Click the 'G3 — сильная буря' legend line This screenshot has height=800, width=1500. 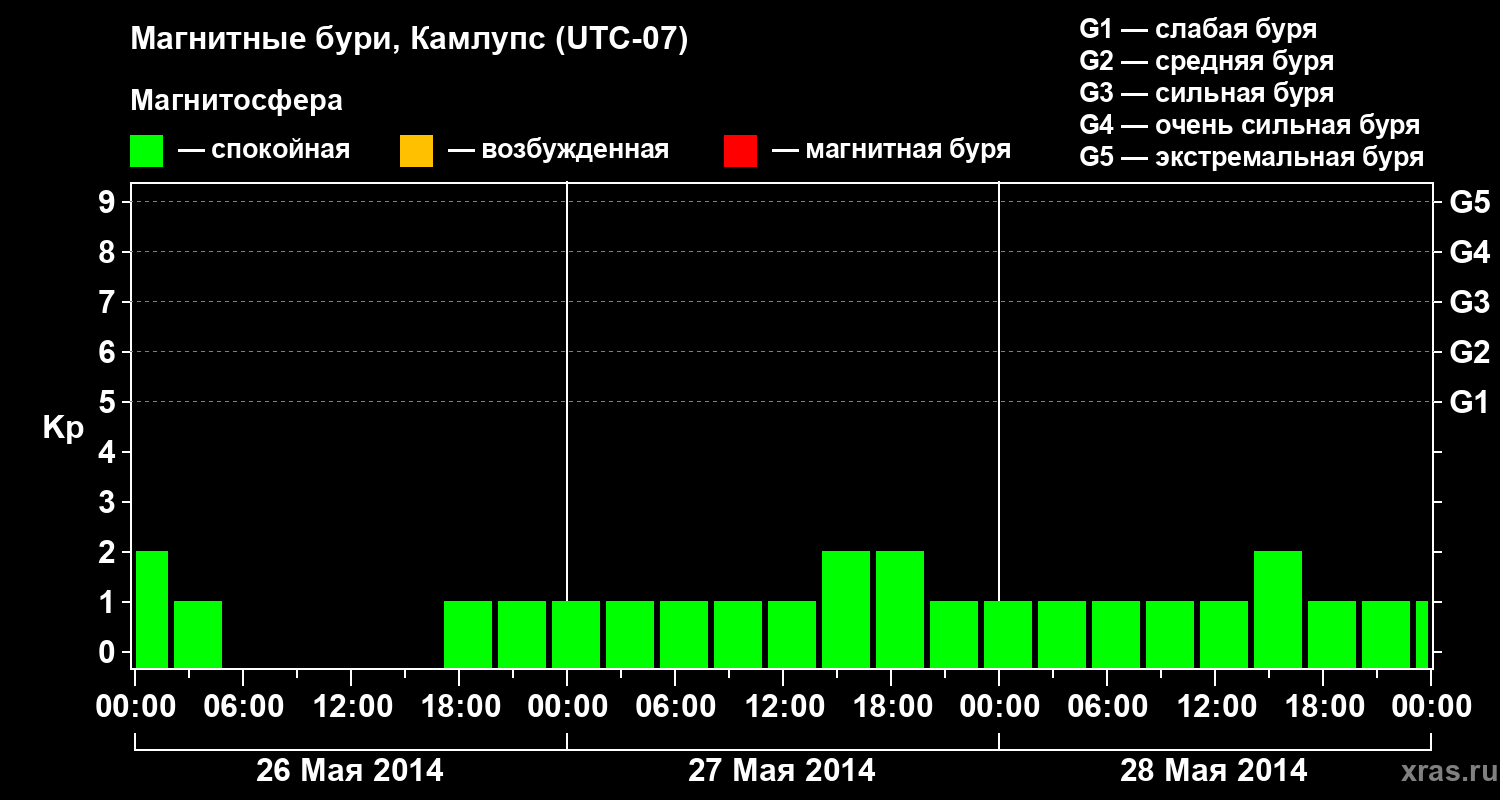[1207, 92]
